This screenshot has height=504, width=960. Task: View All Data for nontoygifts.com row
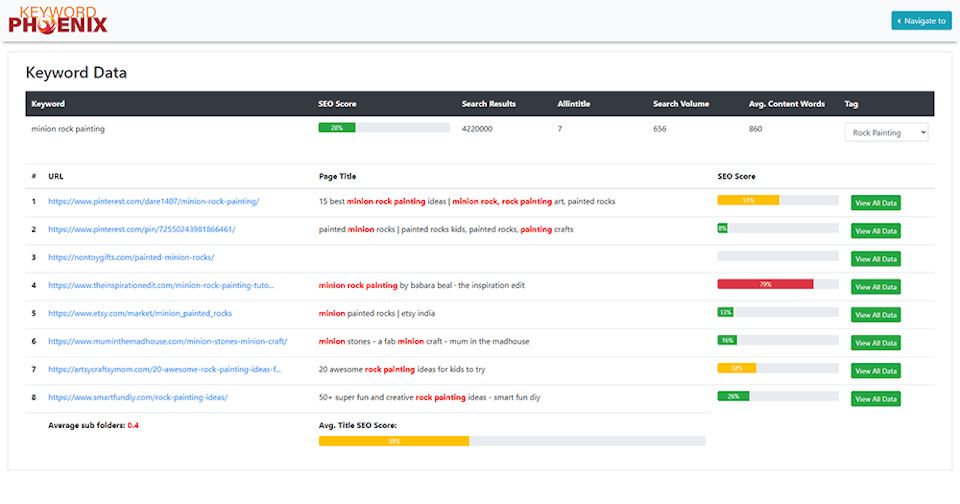(x=875, y=259)
